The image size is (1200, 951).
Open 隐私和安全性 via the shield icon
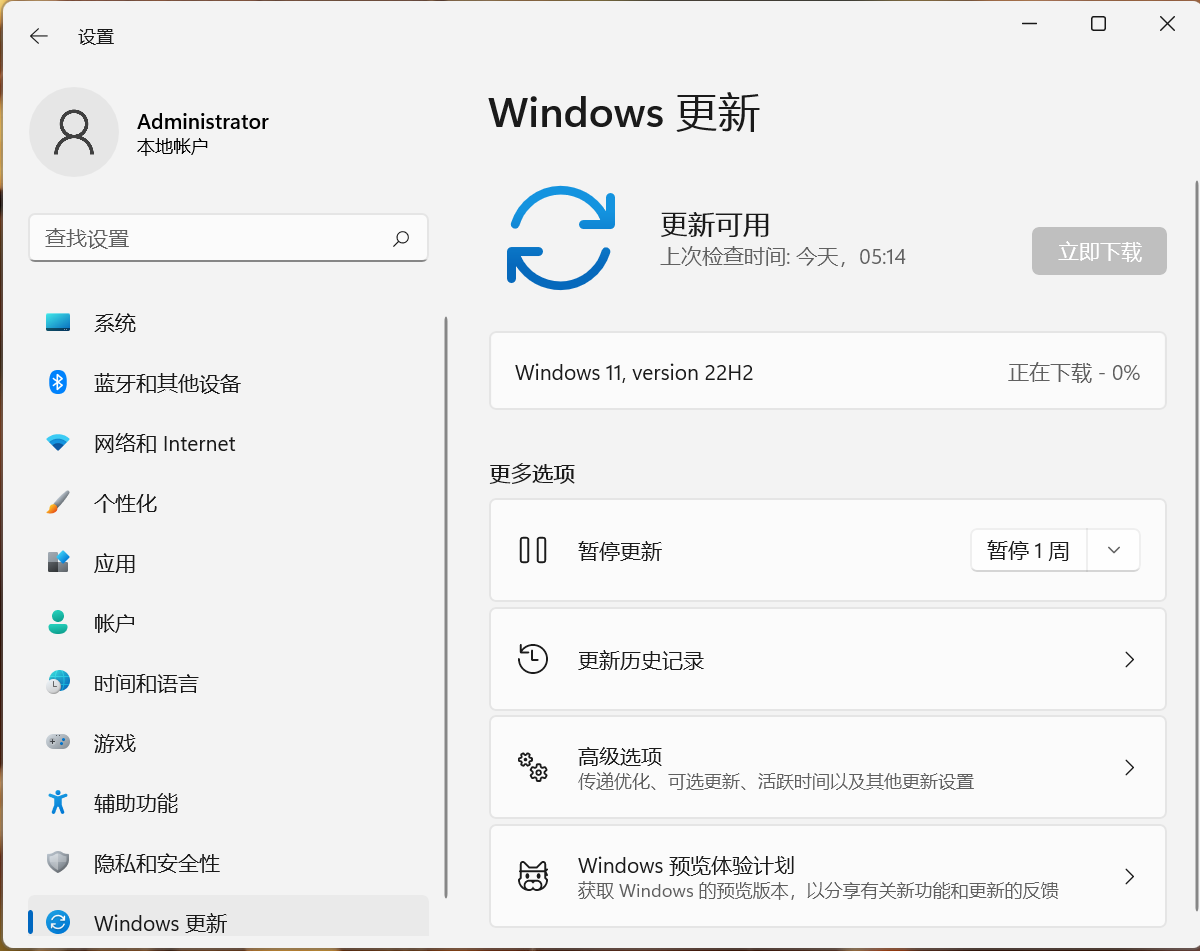click(59, 862)
